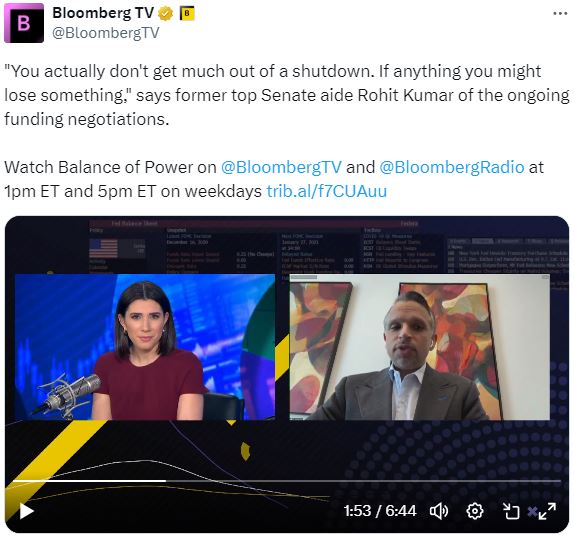Open video settings gear
The image size is (574, 537).
point(474,511)
